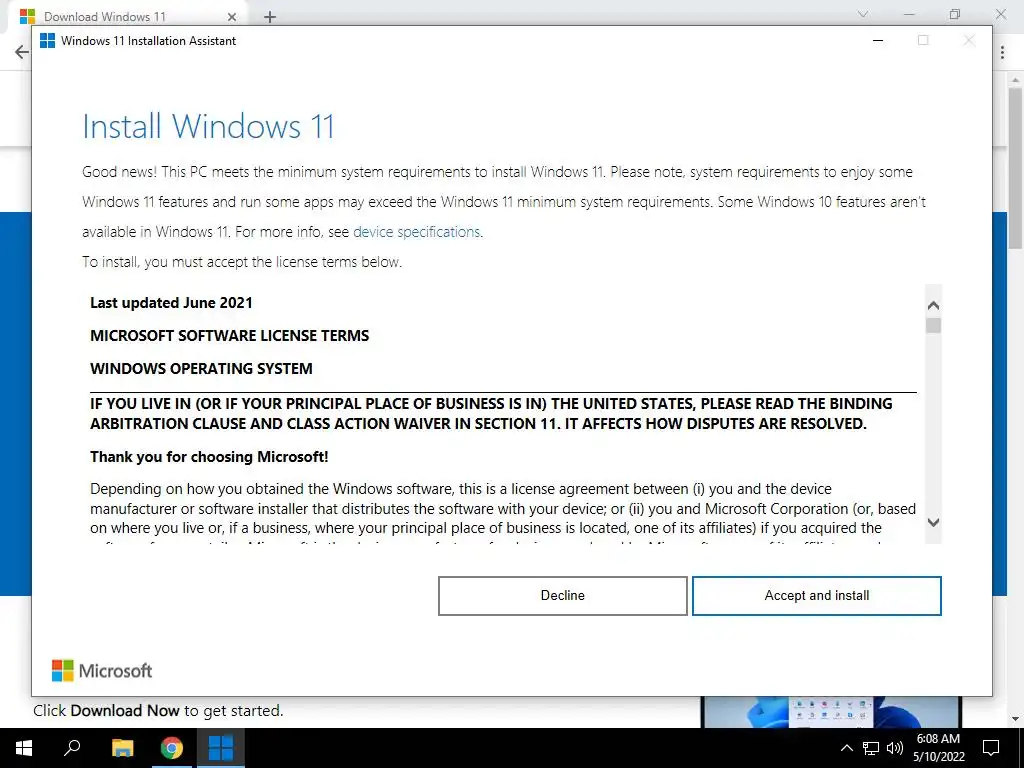This screenshot has width=1024, height=768.
Task: Open the network tray icon
Action: tap(871, 748)
